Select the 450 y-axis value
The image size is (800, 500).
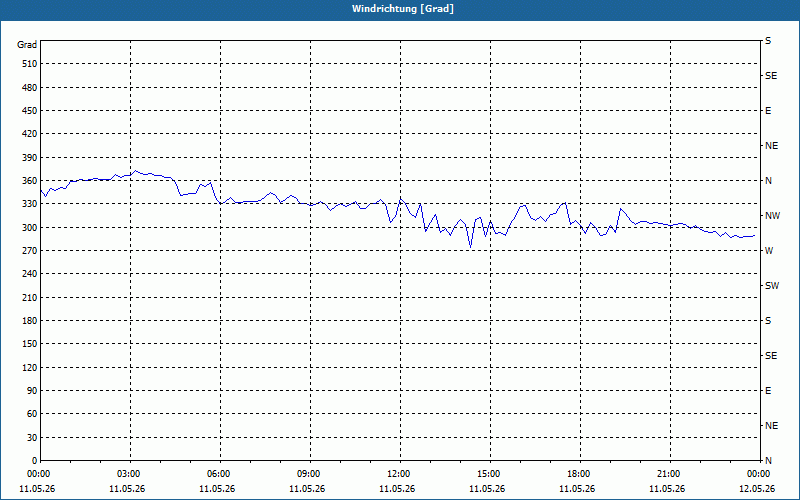click(30, 111)
